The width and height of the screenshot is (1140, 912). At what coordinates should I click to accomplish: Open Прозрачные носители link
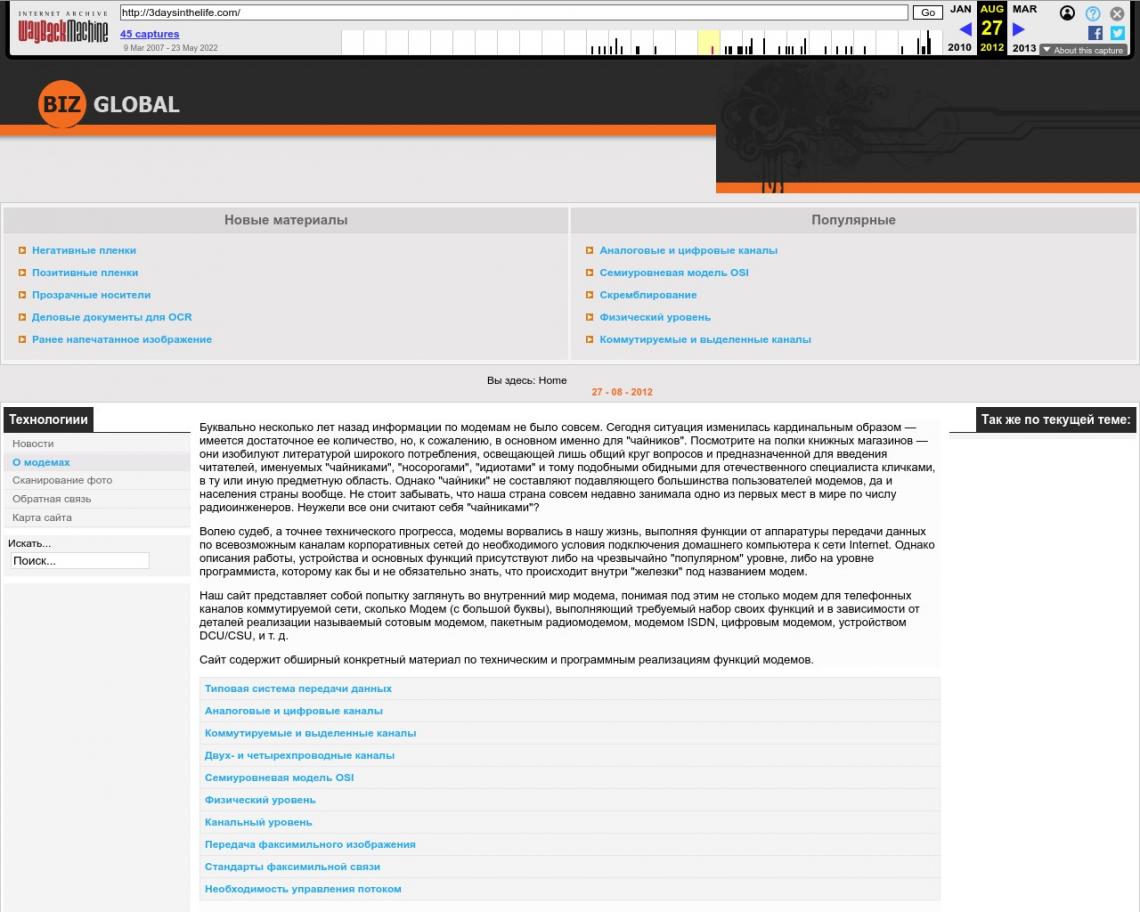(x=91, y=295)
